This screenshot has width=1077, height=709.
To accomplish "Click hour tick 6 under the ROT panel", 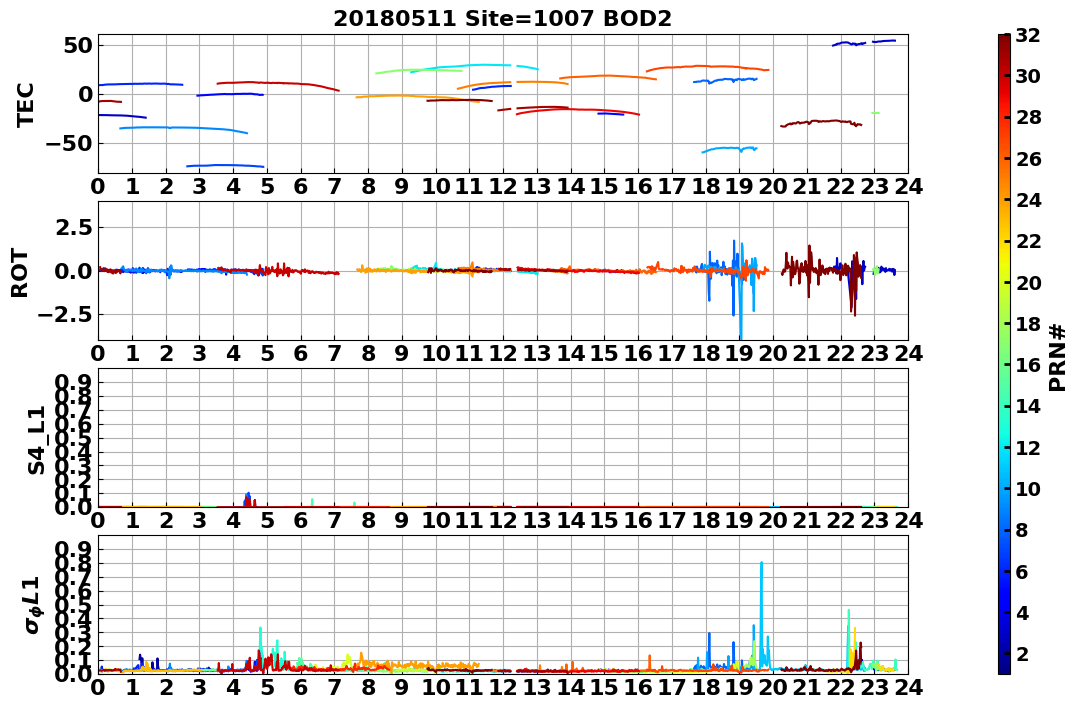I will (x=301, y=353).
